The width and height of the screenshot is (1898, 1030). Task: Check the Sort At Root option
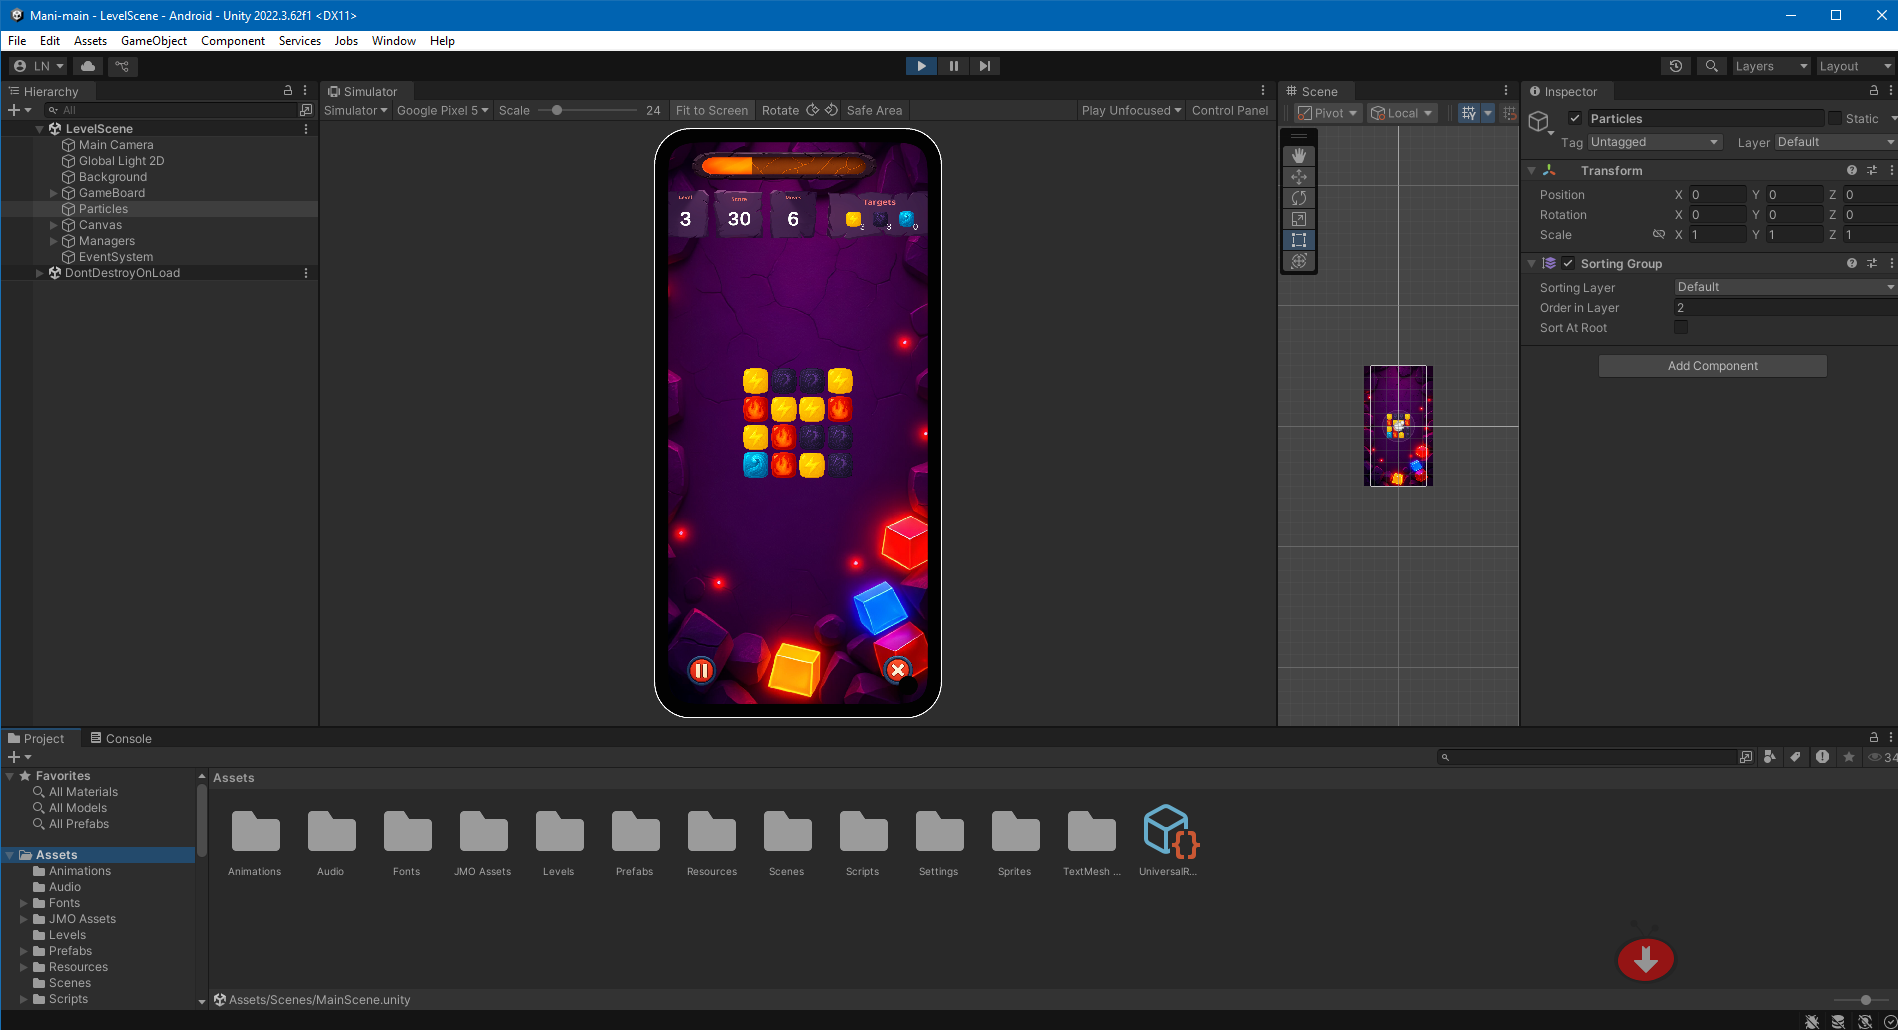tap(1681, 327)
